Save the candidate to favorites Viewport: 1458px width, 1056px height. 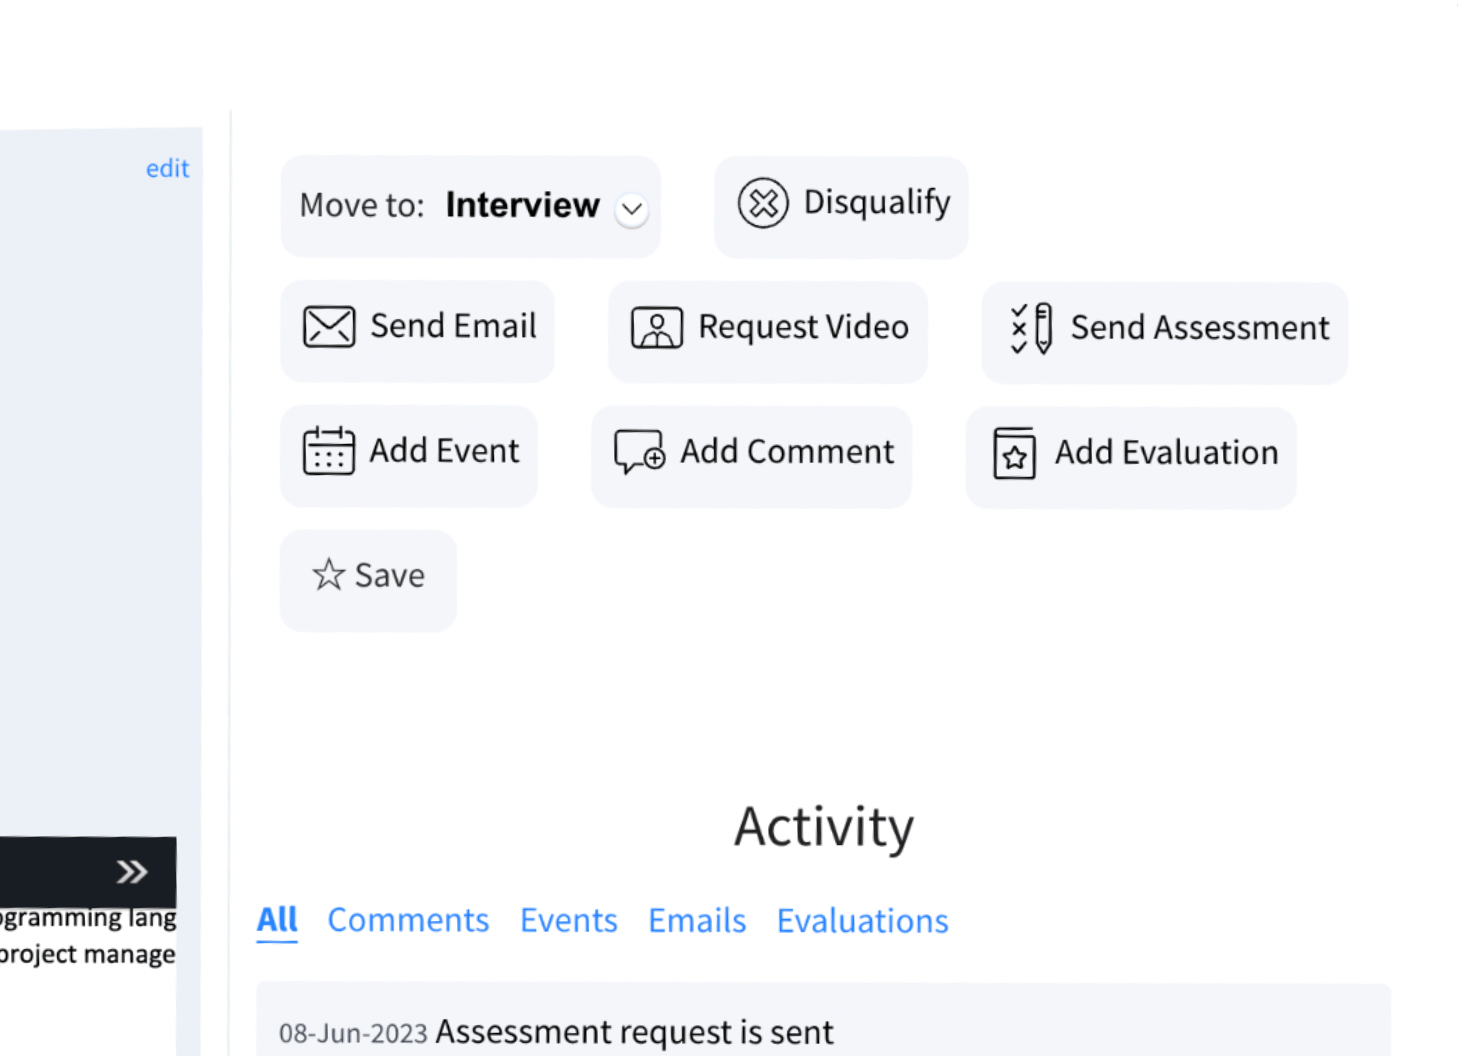pyautogui.click(x=367, y=578)
